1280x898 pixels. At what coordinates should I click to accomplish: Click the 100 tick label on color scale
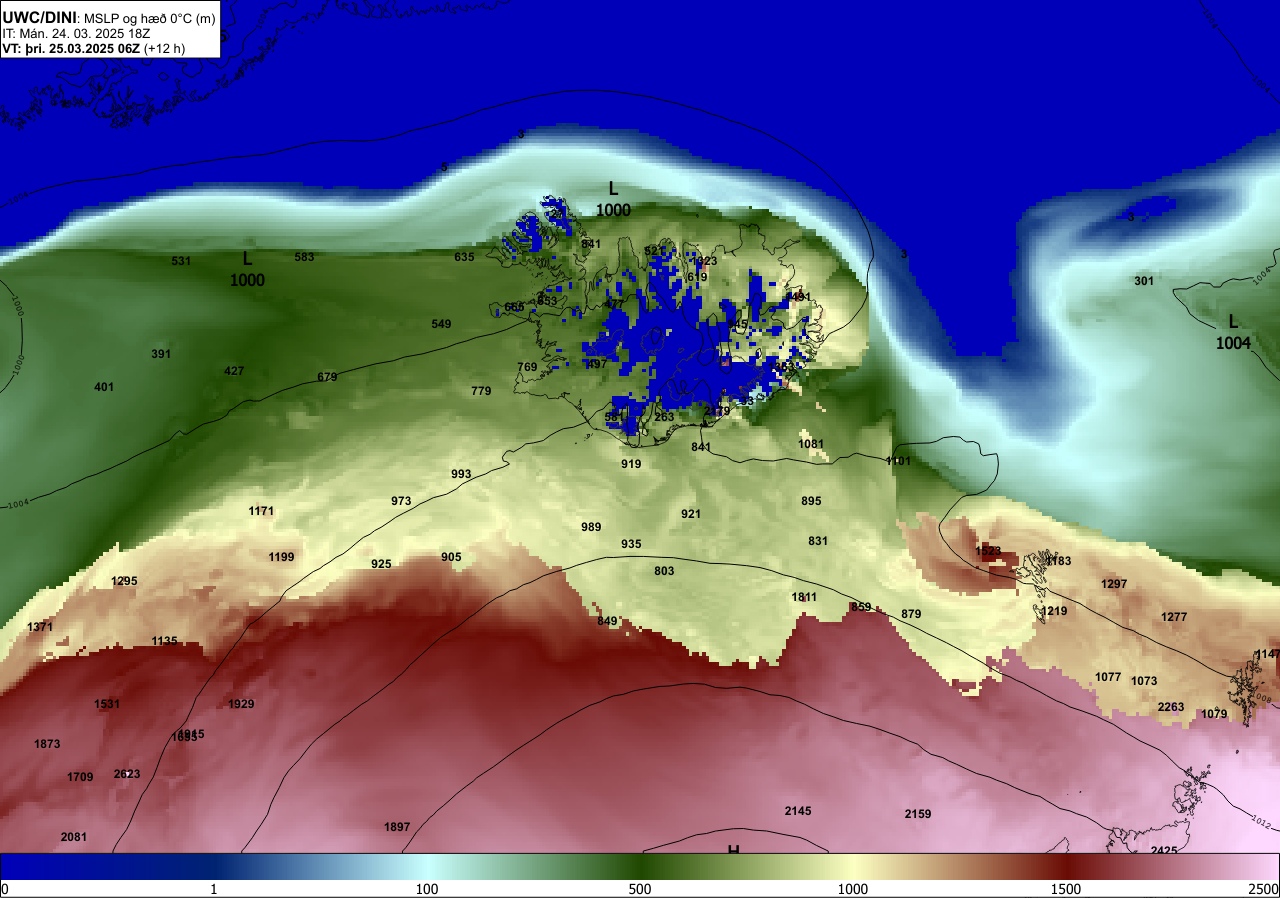pyautogui.click(x=427, y=889)
